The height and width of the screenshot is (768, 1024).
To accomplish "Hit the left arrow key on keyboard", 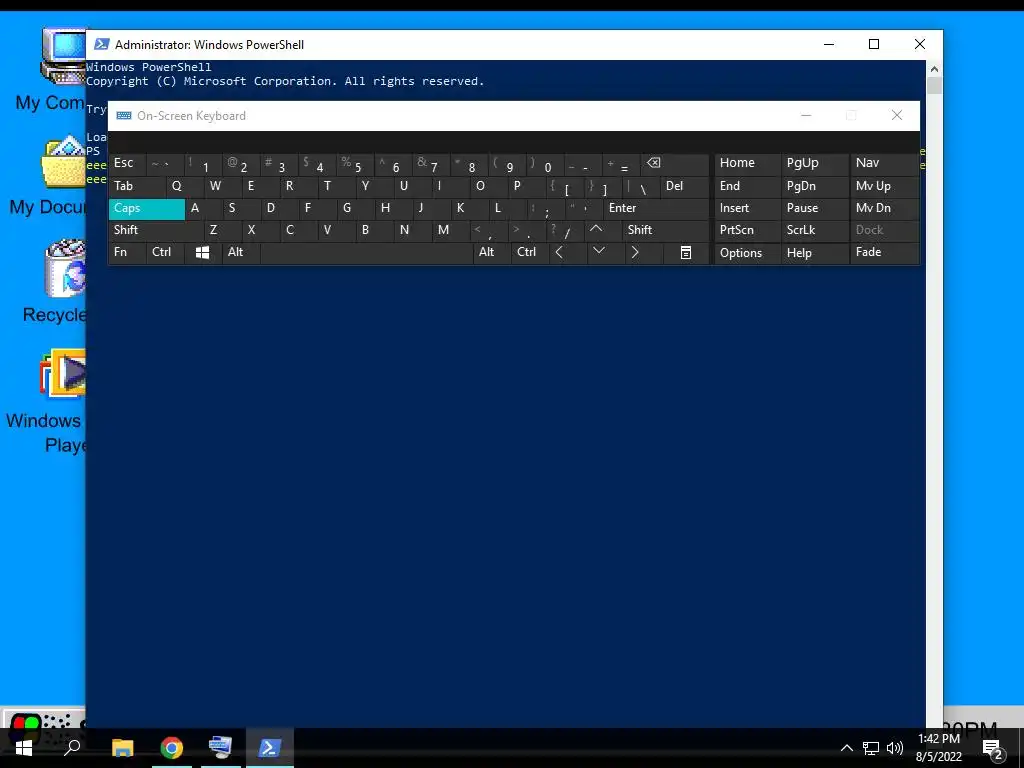I will coord(559,252).
